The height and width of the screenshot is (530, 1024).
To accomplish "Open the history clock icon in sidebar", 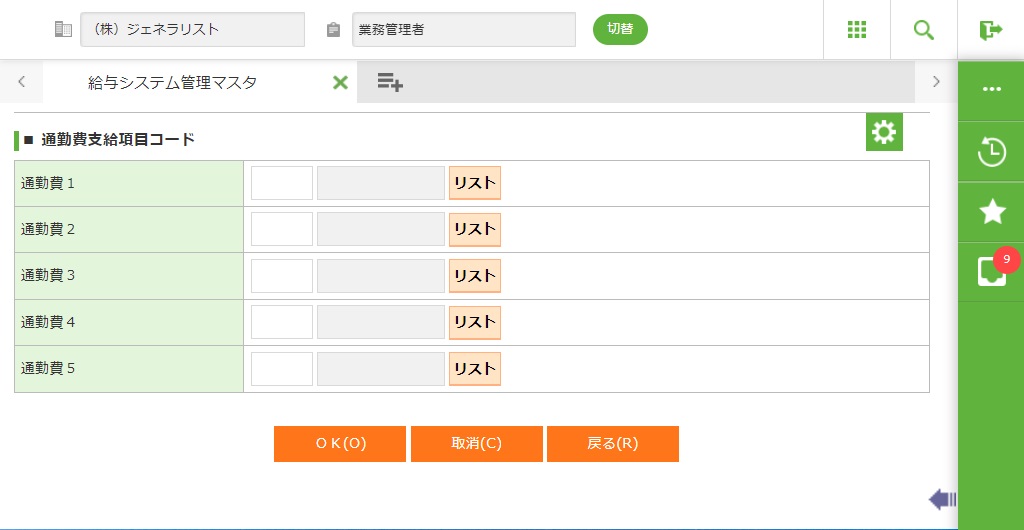I will 991,152.
